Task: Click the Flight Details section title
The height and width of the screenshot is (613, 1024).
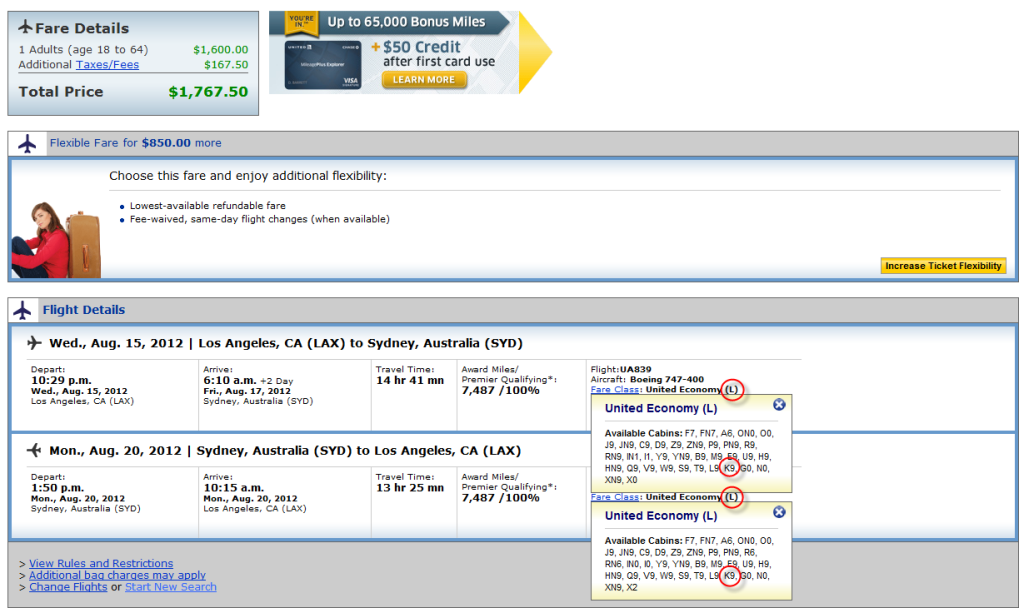Action: pyautogui.click(x=84, y=310)
